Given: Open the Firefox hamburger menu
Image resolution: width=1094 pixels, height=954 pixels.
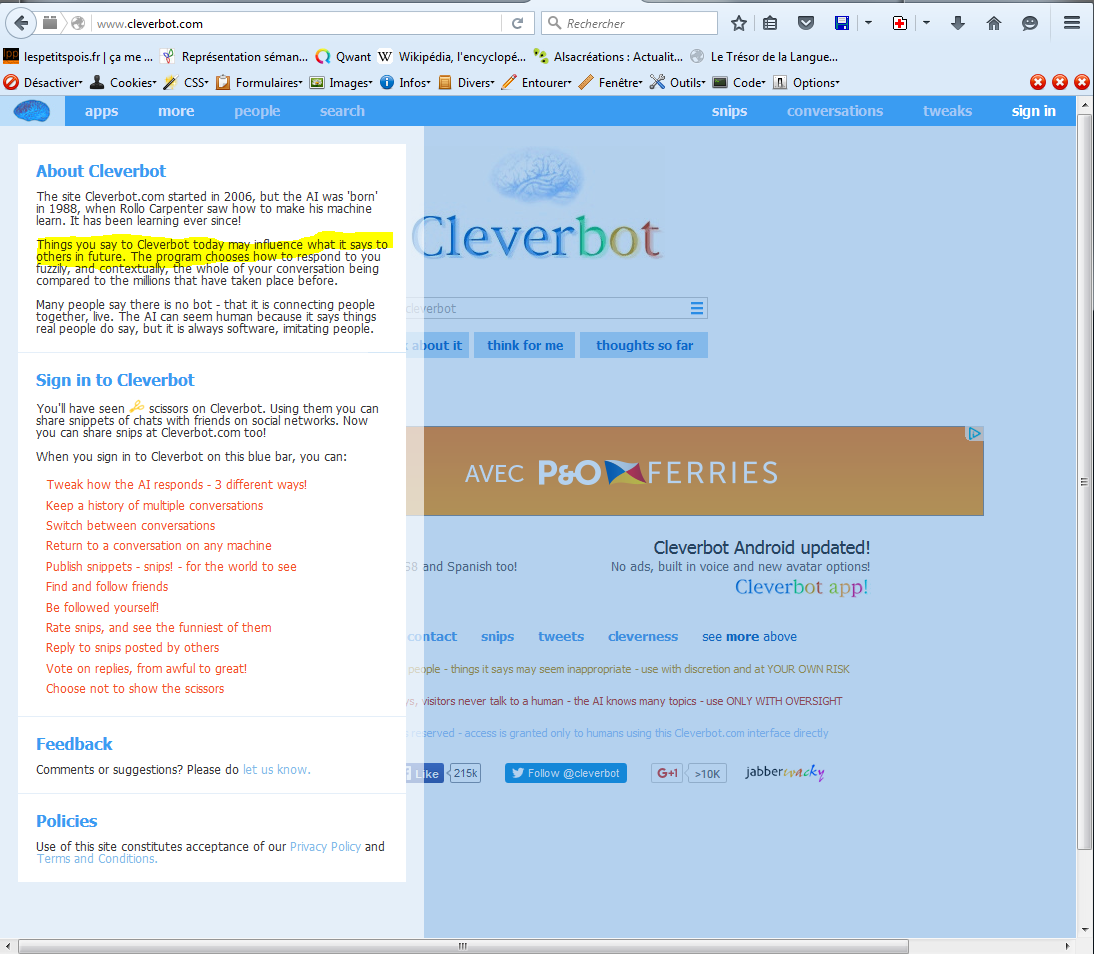Looking at the screenshot, I should coord(1071,23).
